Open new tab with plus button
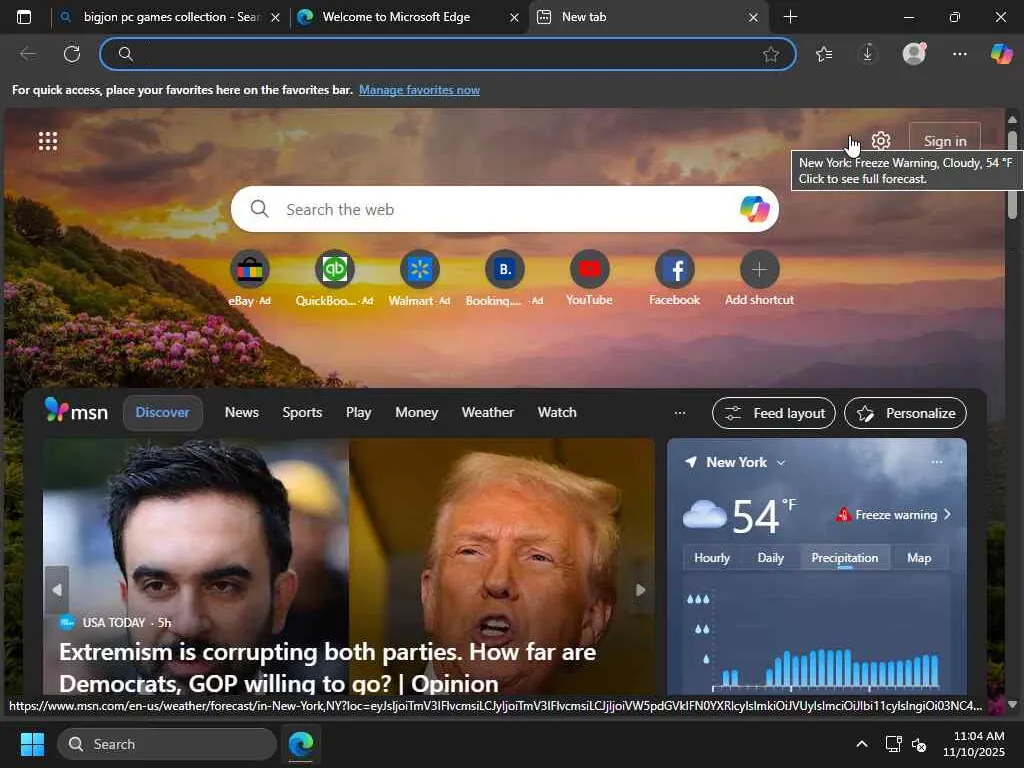 [790, 17]
